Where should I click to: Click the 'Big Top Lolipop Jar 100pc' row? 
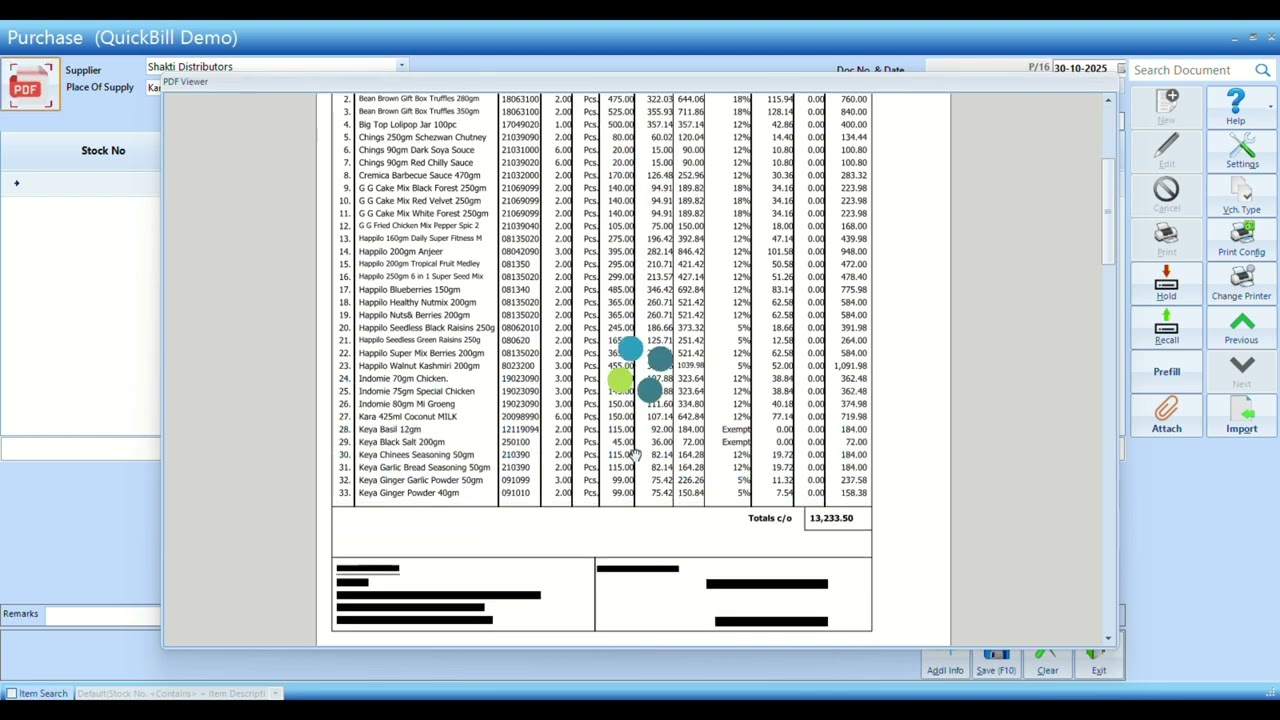(x=604, y=124)
